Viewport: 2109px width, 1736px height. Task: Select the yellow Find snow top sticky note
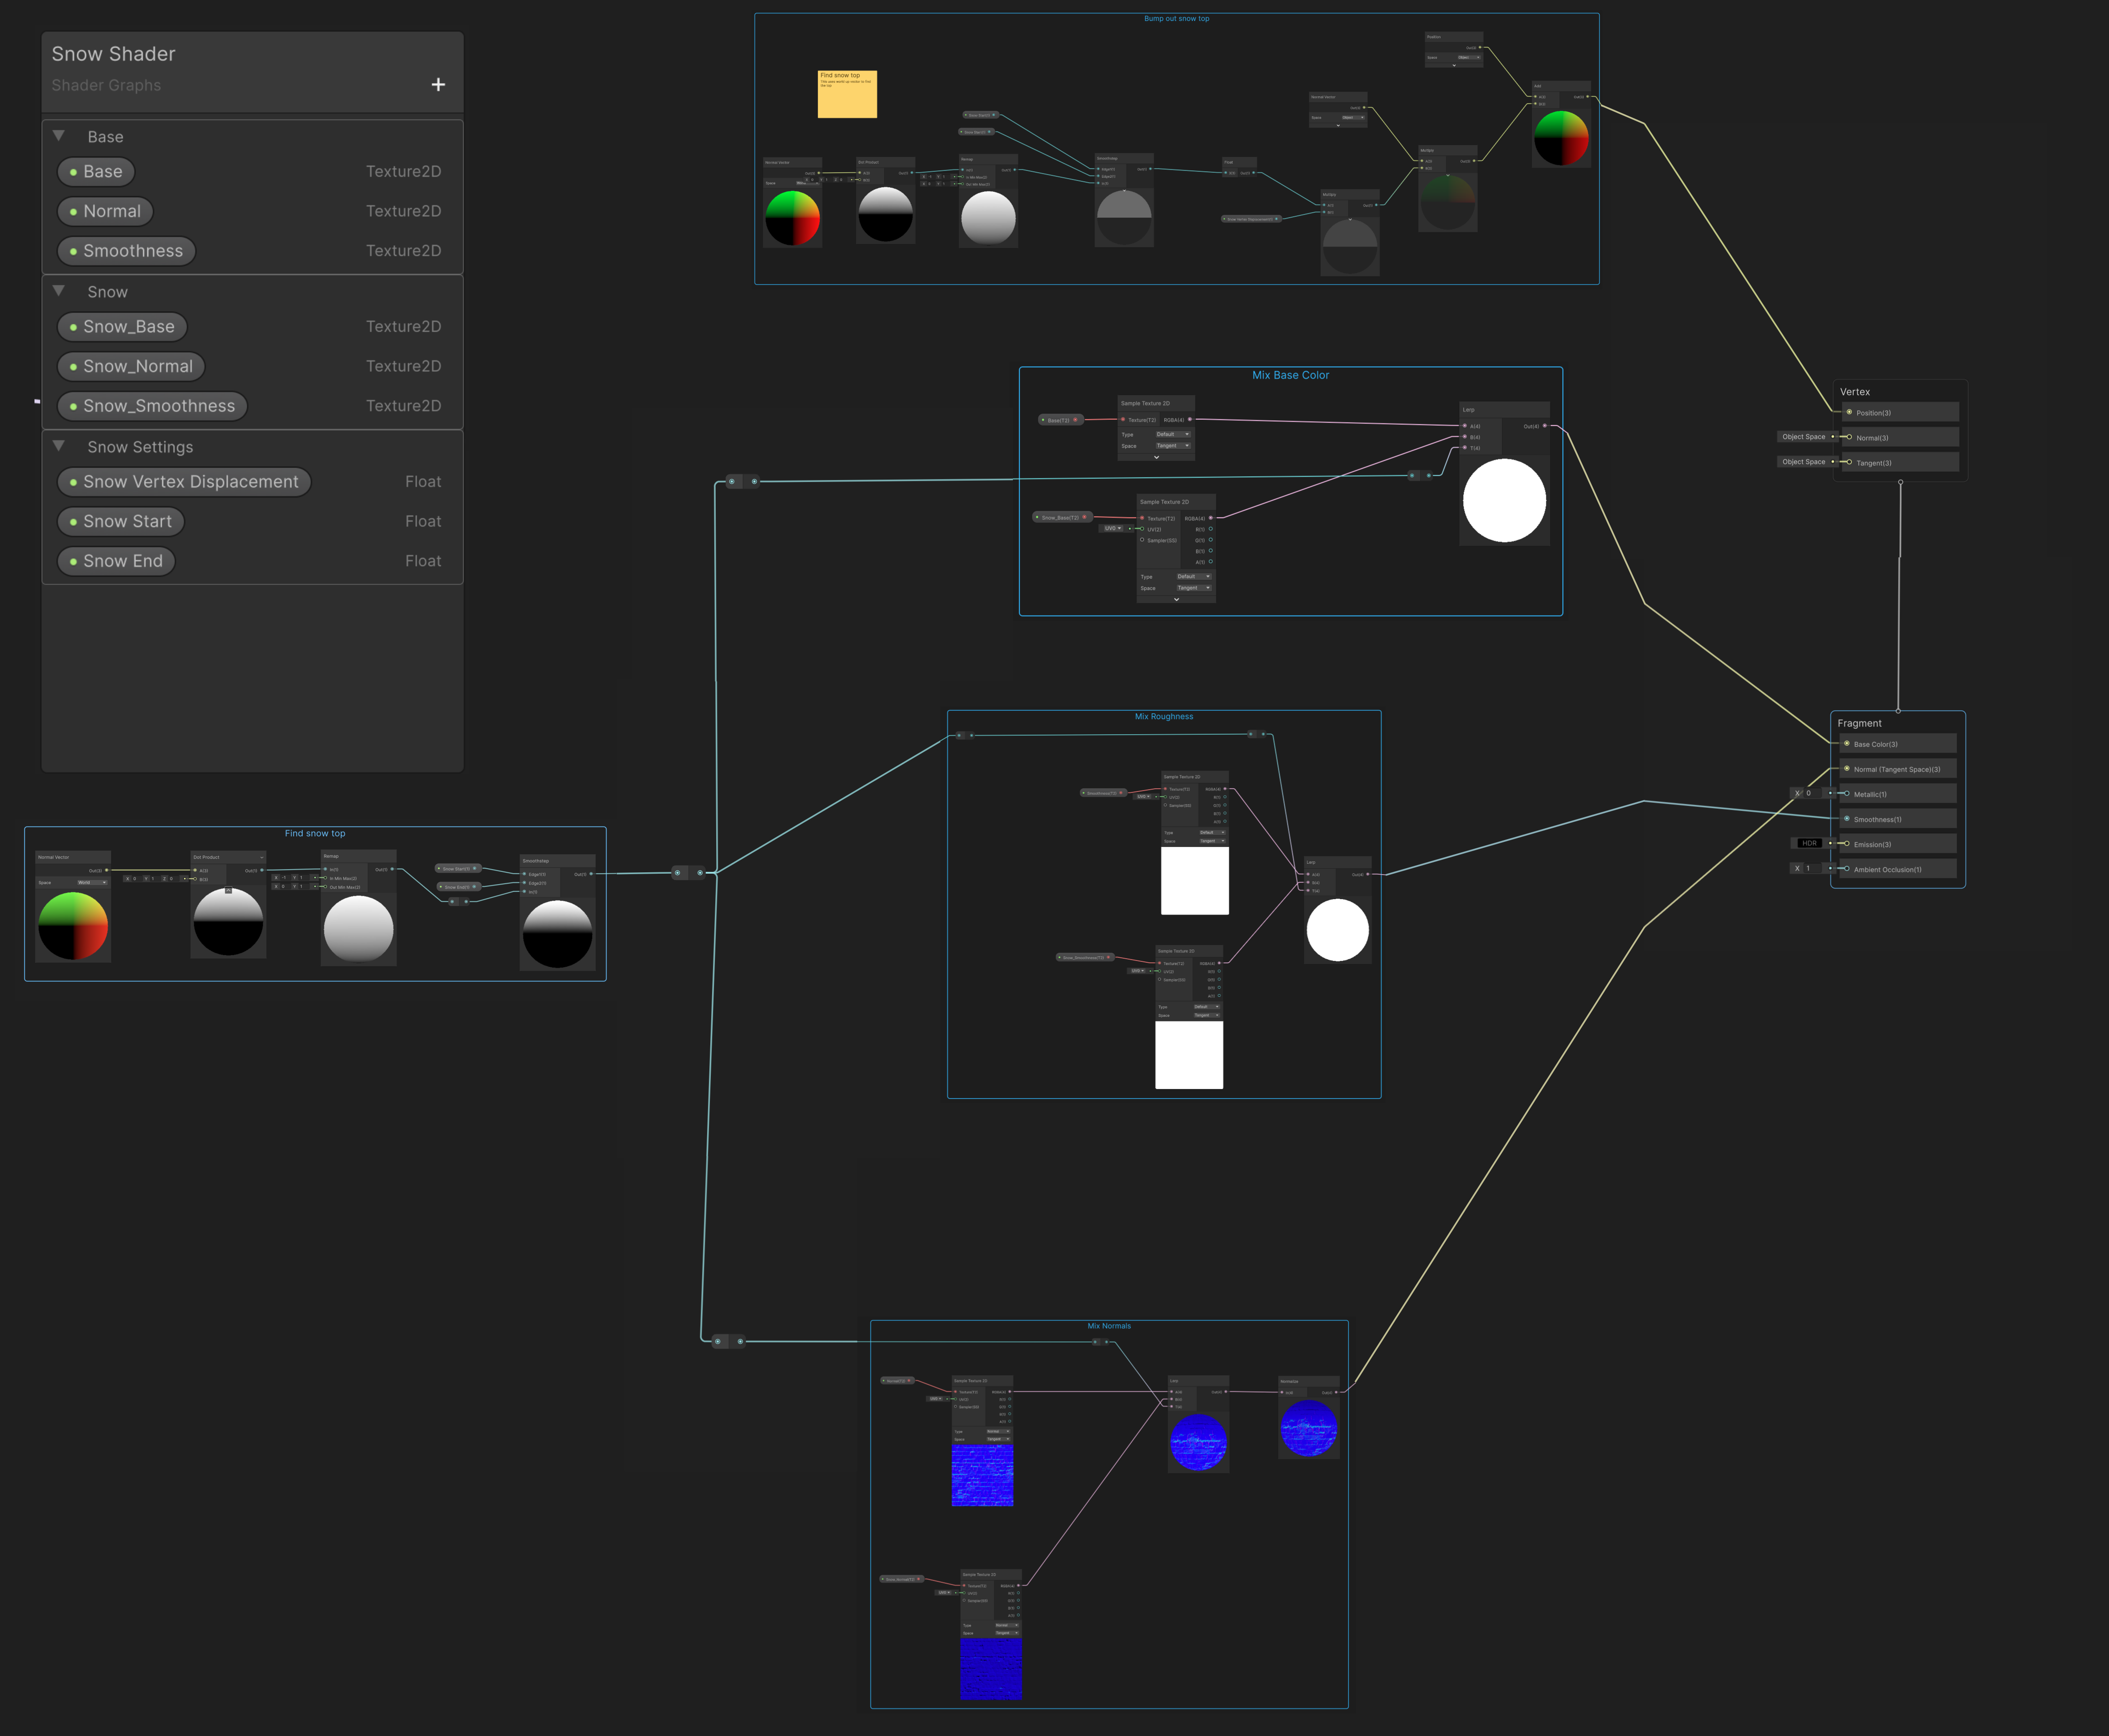tap(847, 94)
